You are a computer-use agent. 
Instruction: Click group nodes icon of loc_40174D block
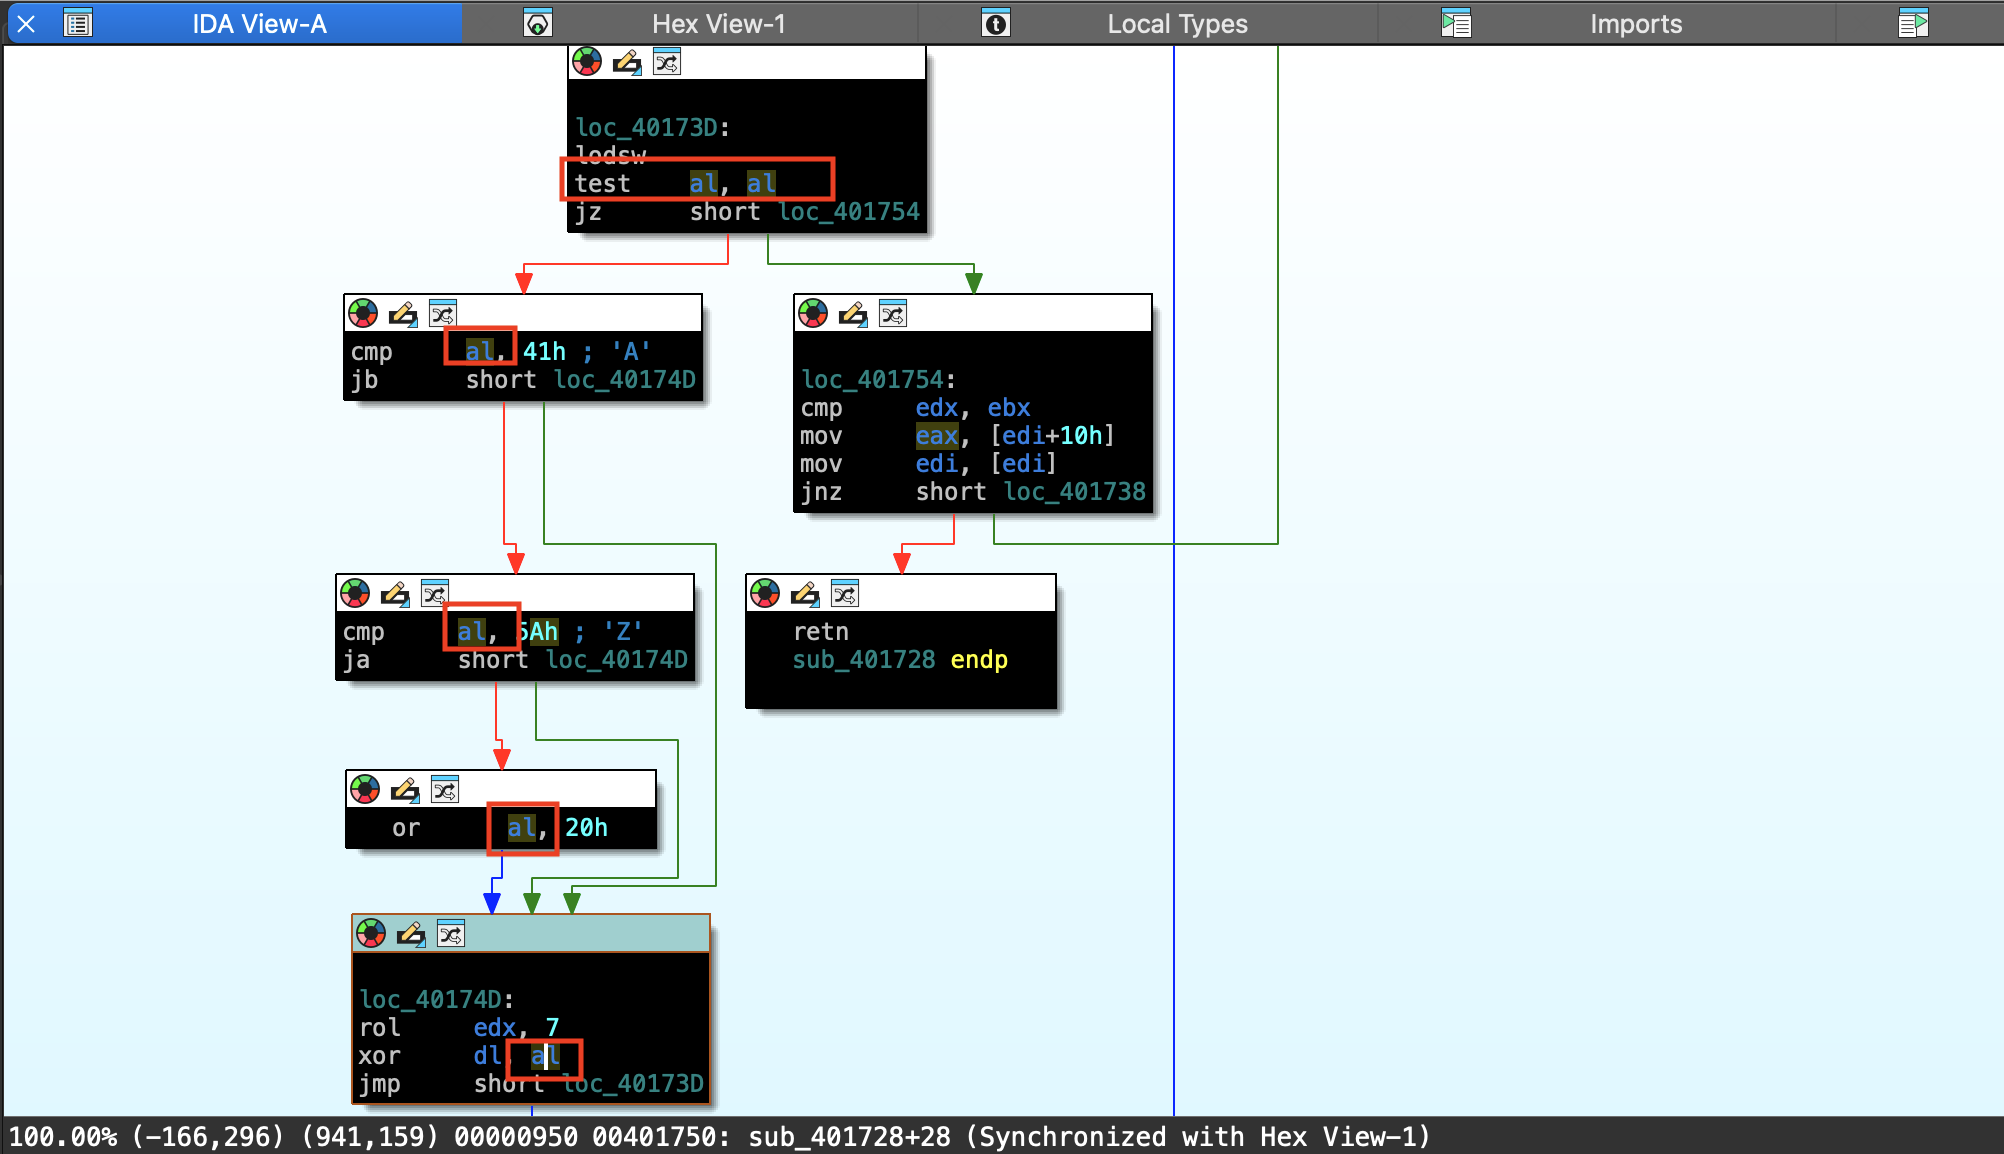[x=451, y=934]
